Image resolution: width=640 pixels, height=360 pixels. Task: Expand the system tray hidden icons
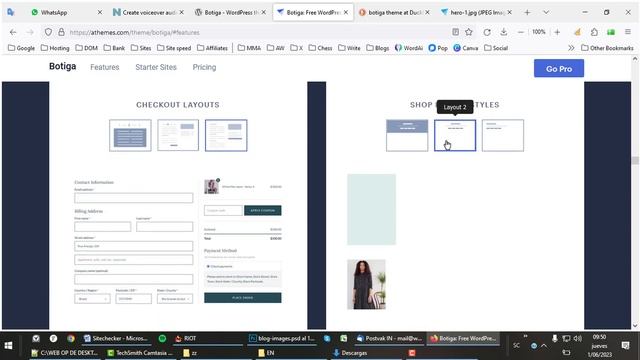pos(544,346)
